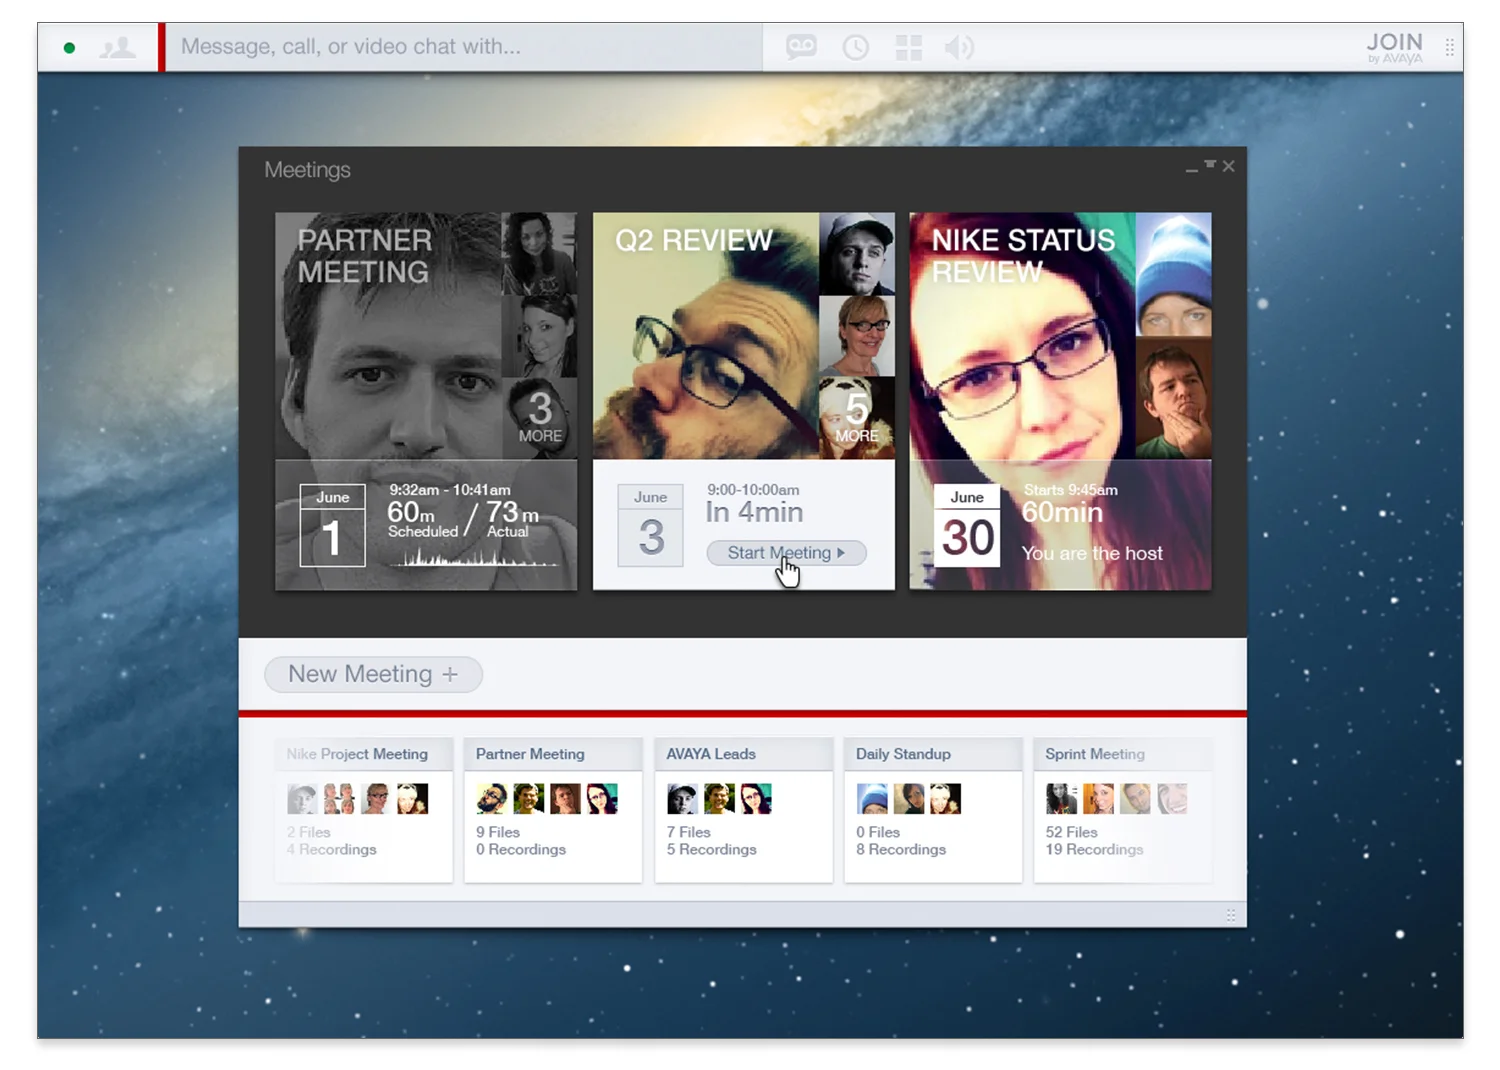Viewport: 1500px width, 1070px height.
Task: Click '8 Recordings' in Daily Standup card
Action: [901, 849]
